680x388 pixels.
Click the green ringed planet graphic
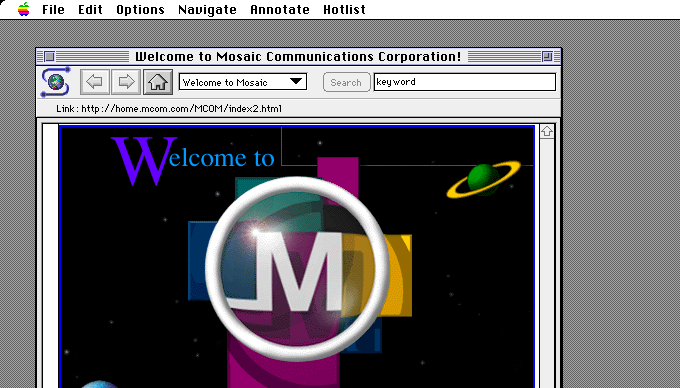tap(484, 179)
